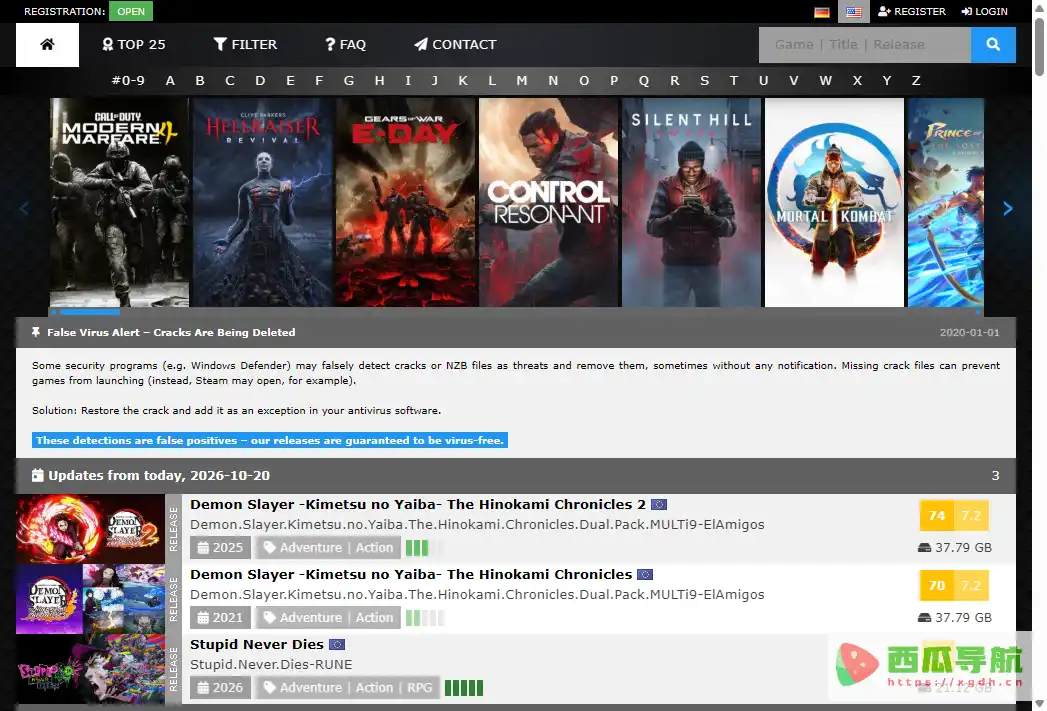Click the Login link
This screenshot has width=1047, height=711.
click(984, 11)
